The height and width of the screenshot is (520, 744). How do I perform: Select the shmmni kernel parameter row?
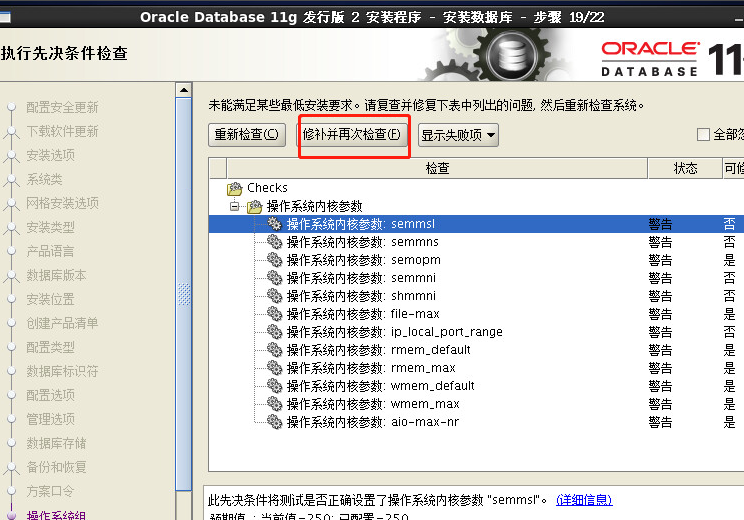coord(476,296)
